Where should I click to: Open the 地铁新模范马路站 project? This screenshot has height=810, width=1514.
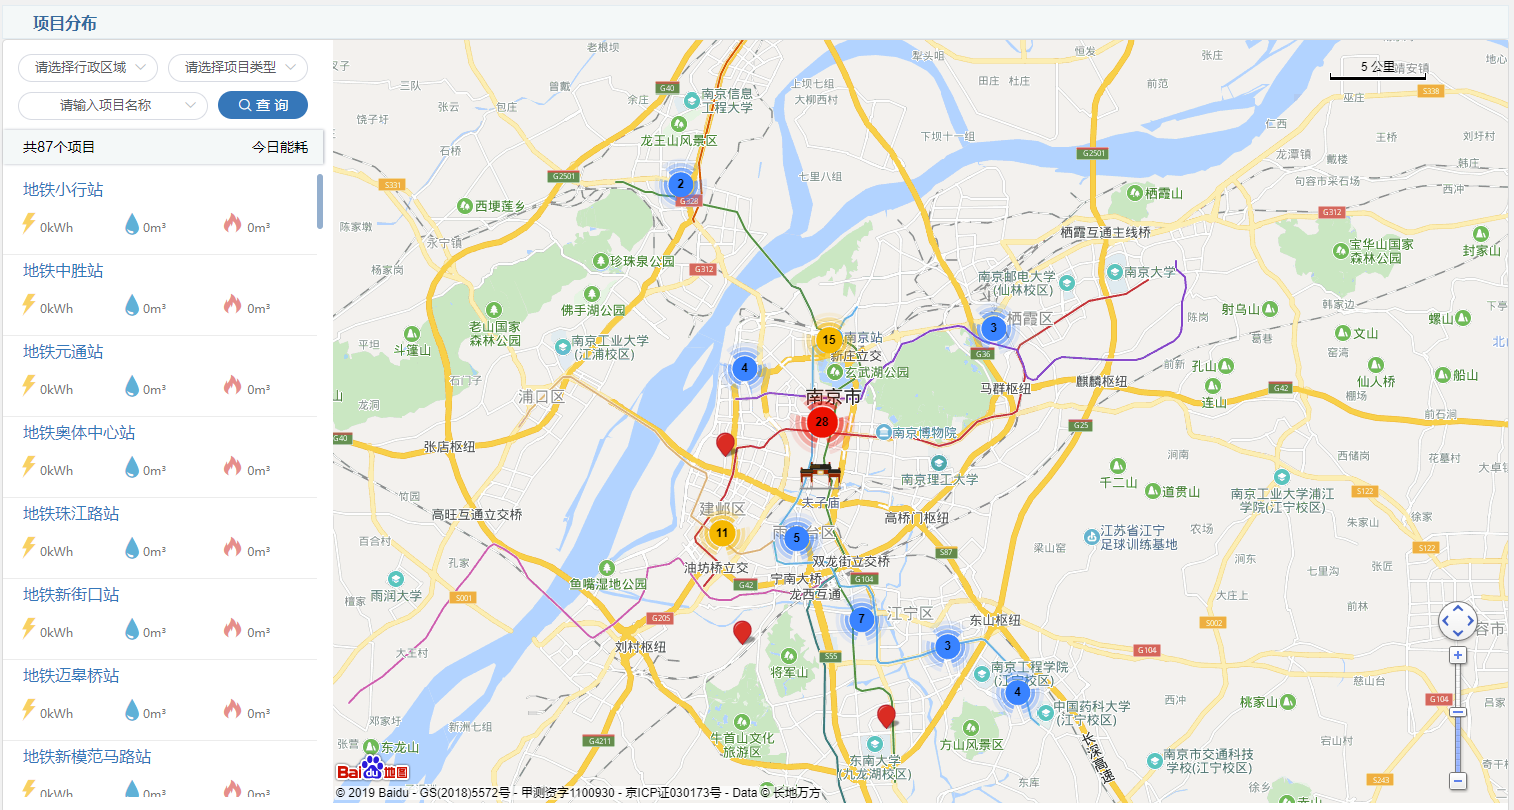coord(87,757)
